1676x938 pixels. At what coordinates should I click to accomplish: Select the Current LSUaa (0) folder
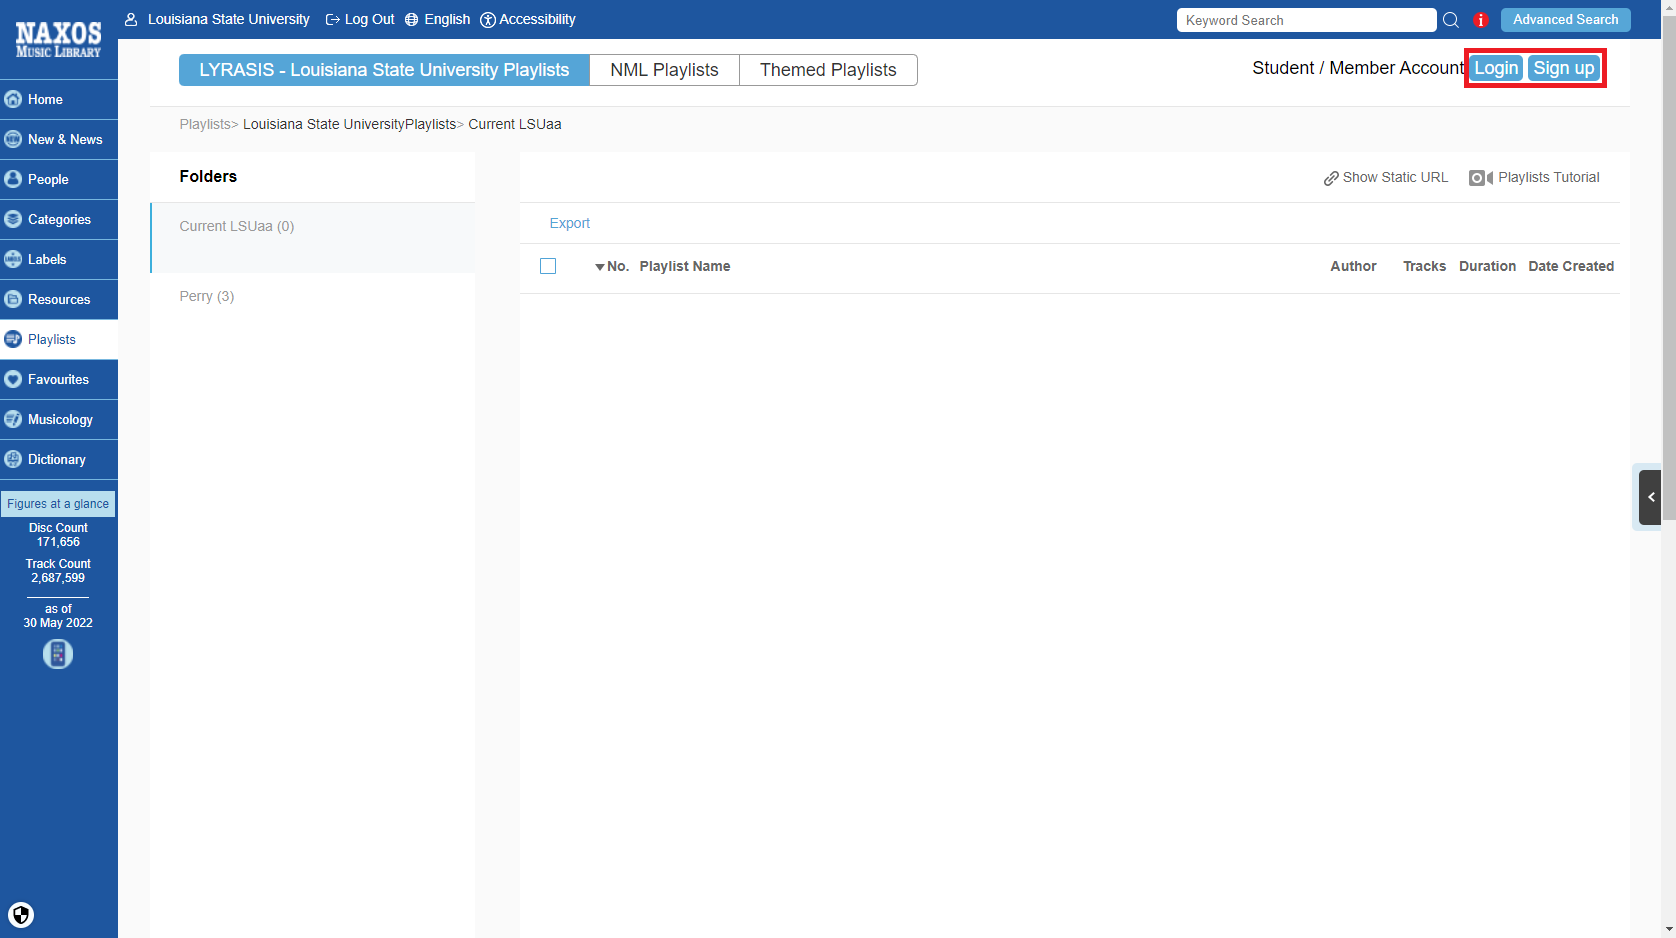point(313,237)
